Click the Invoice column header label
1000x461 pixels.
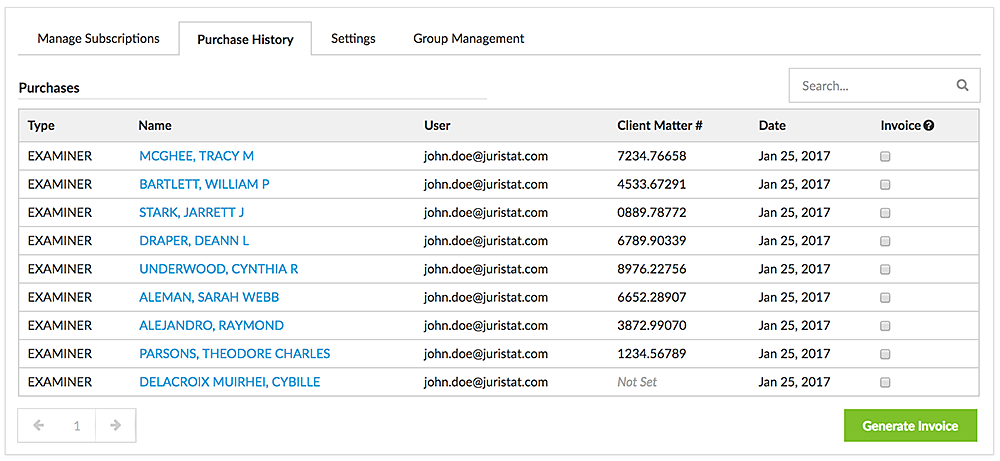click(901, 126)
